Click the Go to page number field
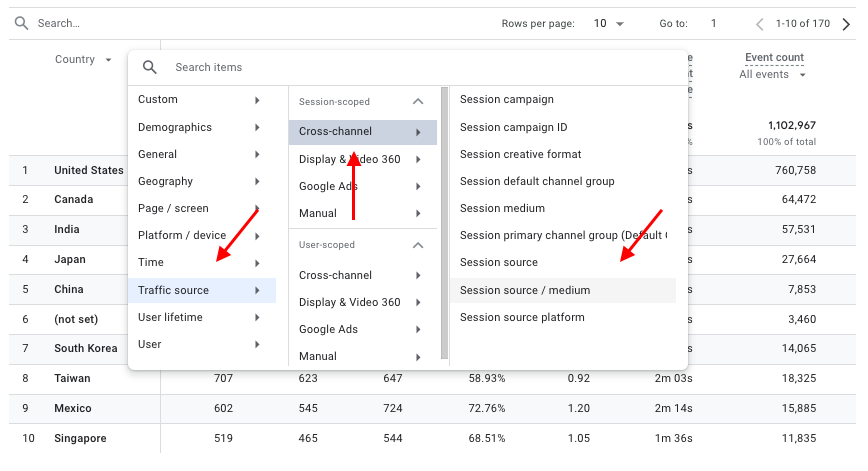The width and height of the screenshot is (868, 471). click(x=714, y=23)
